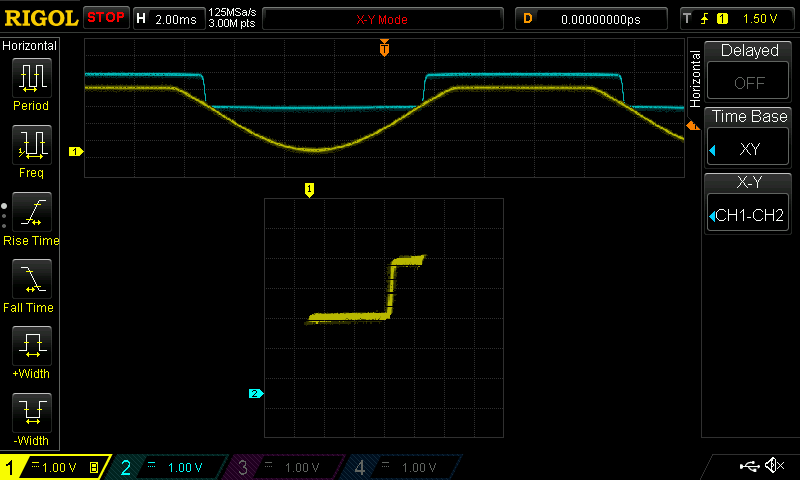Click the orange trigger position T marker
The width and height of the screenshot is (800, 480).
click(384, 47)
